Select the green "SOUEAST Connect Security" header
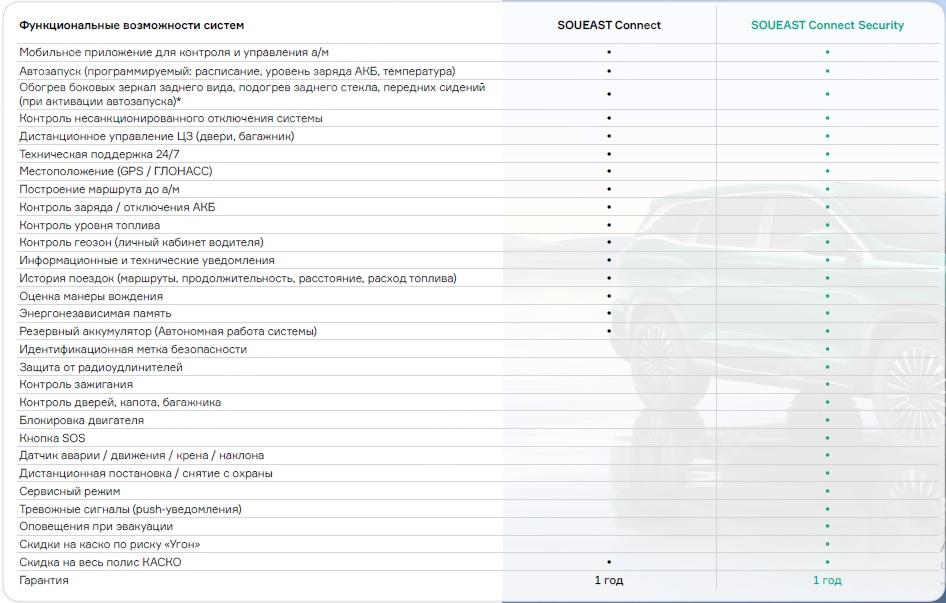This screenshot has width=946, height=603. (x=827, y=25)
